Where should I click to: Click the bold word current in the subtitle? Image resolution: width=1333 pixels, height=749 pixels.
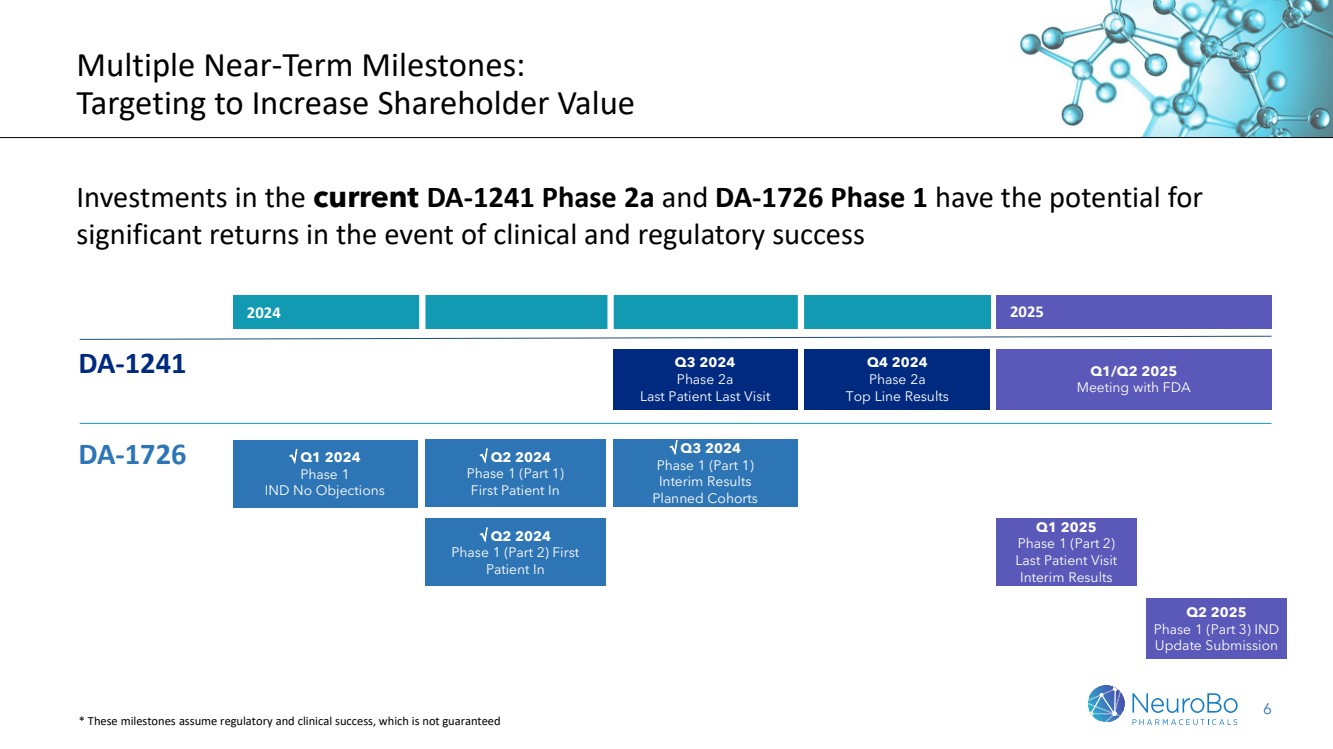tap(365, 198)
